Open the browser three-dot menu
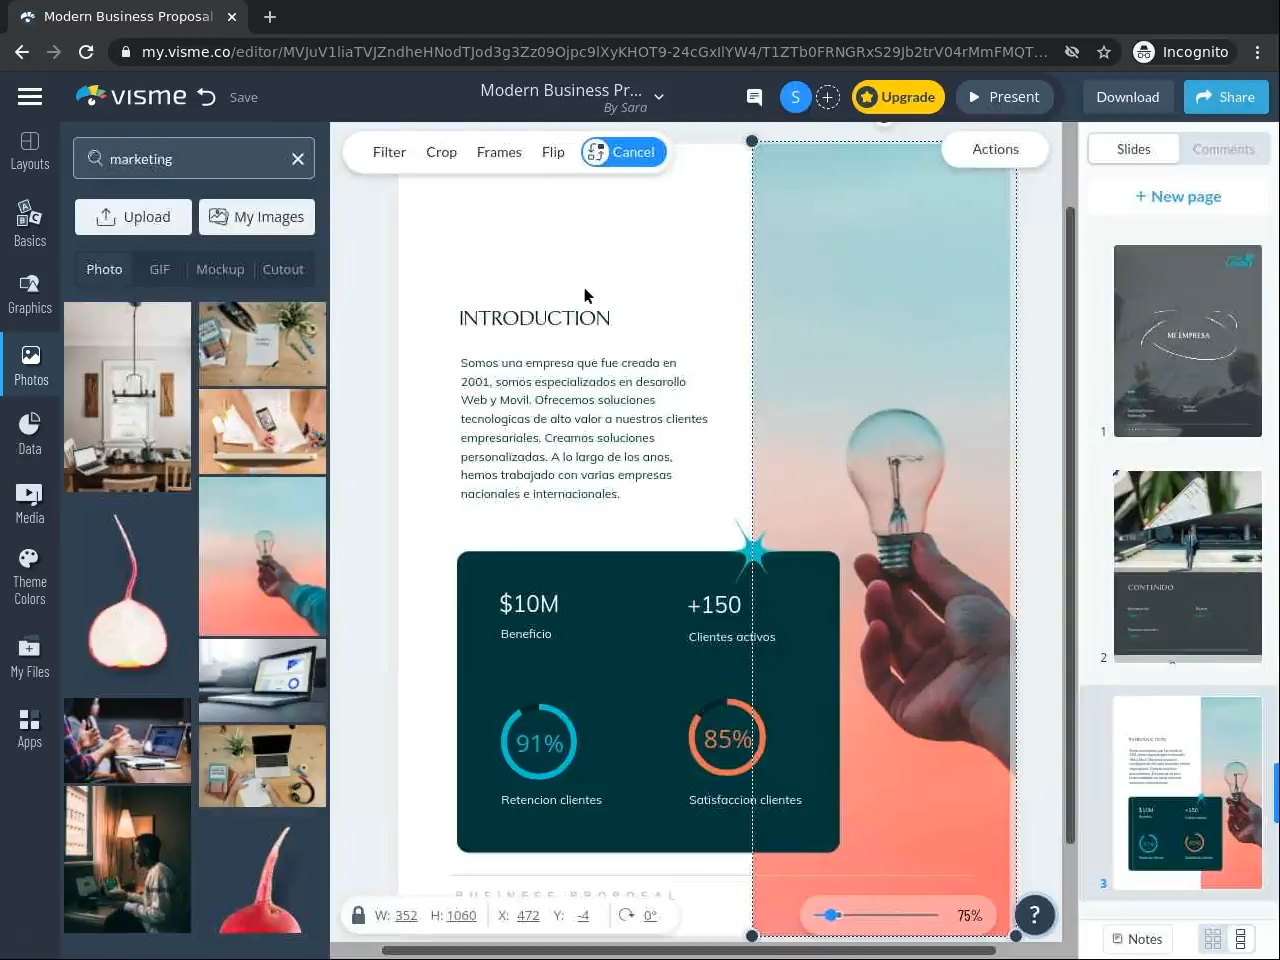This screenshot has width=1280, height=960. point(1258,52)
